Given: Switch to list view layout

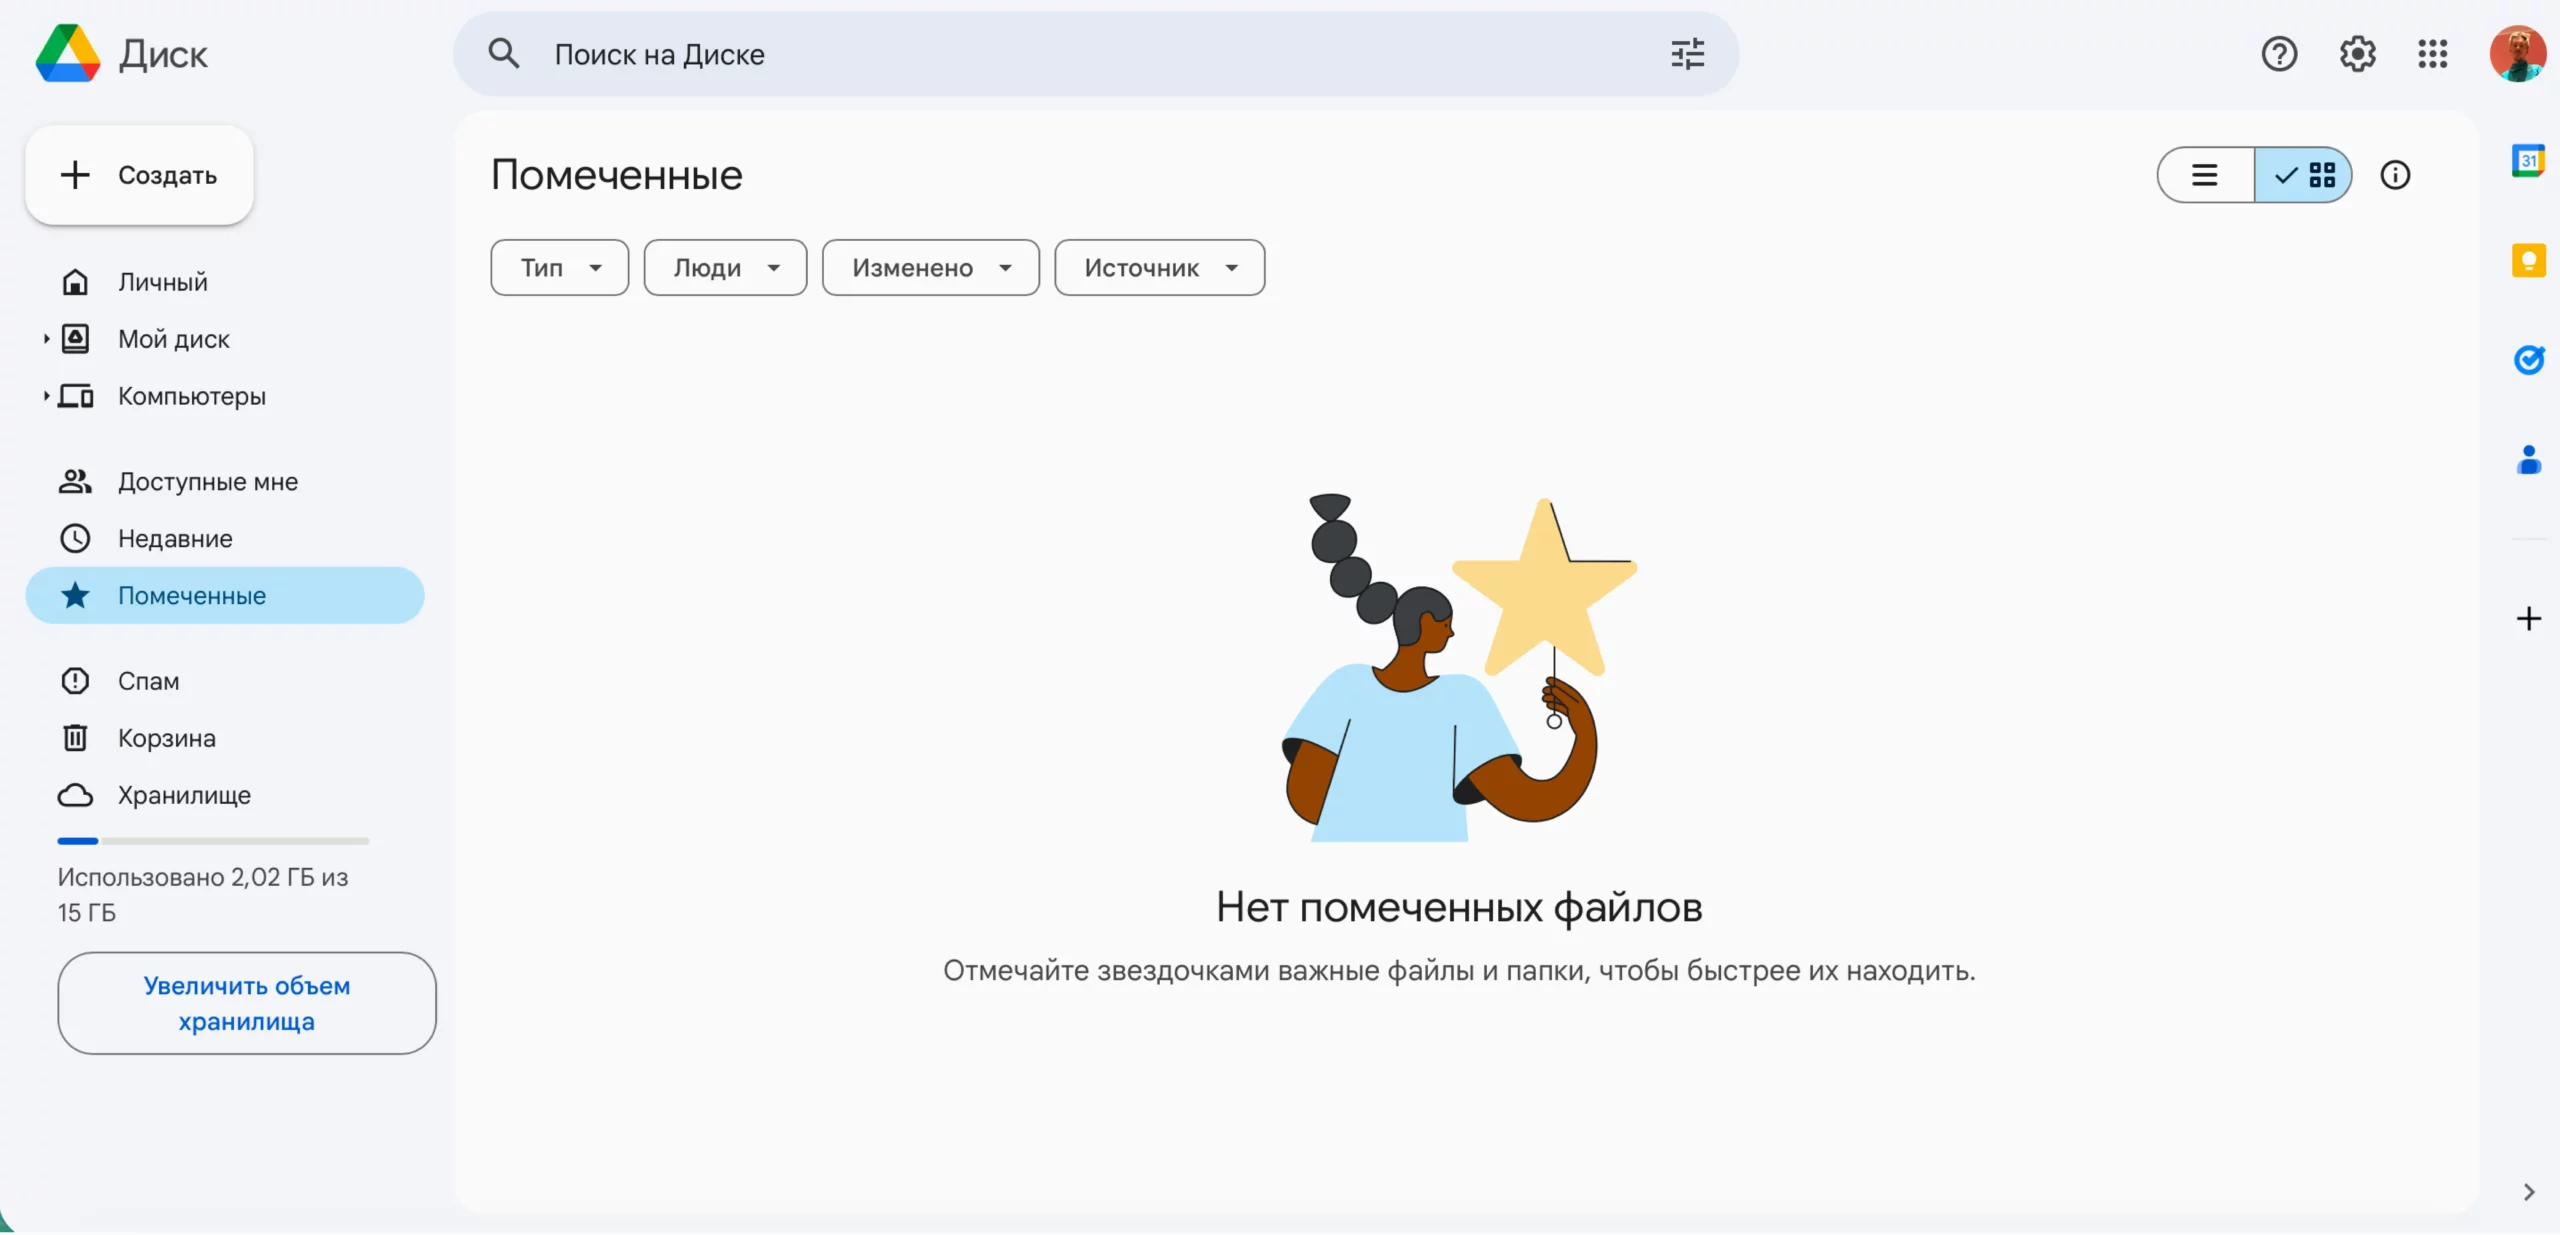Looking at the screenshot, I should (2205, 176).
